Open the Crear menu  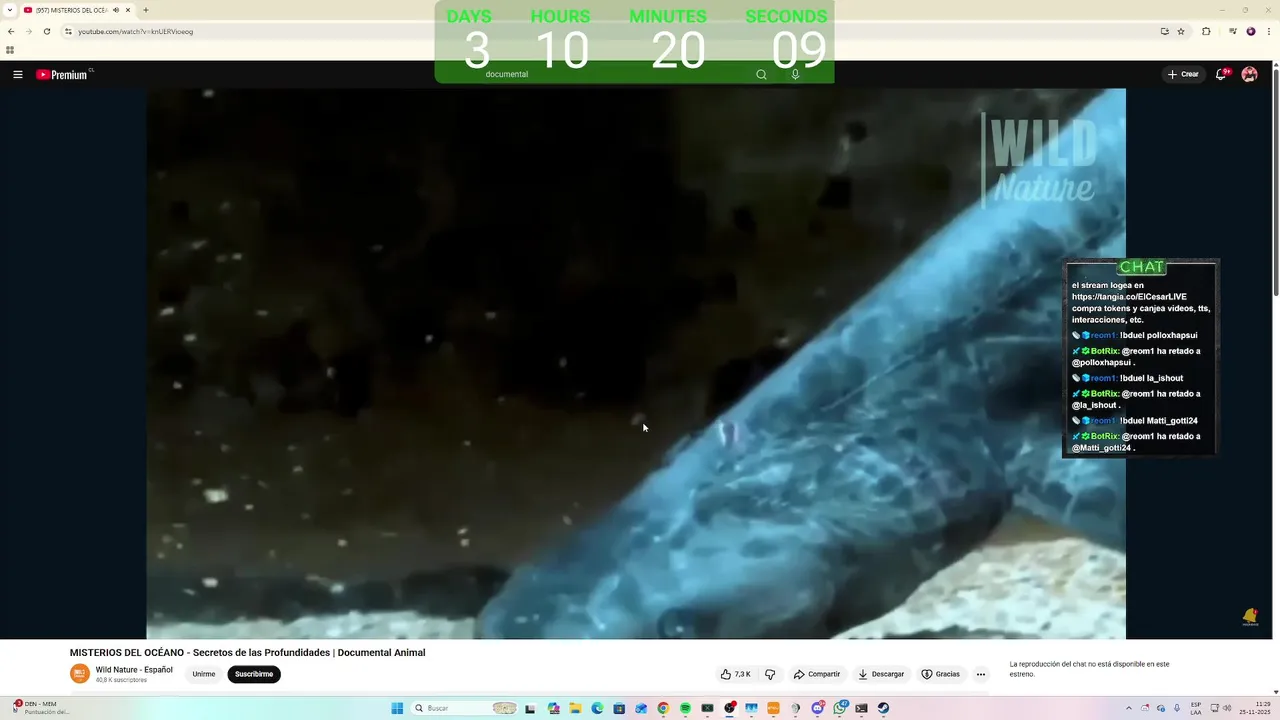tap(1182, 74)
